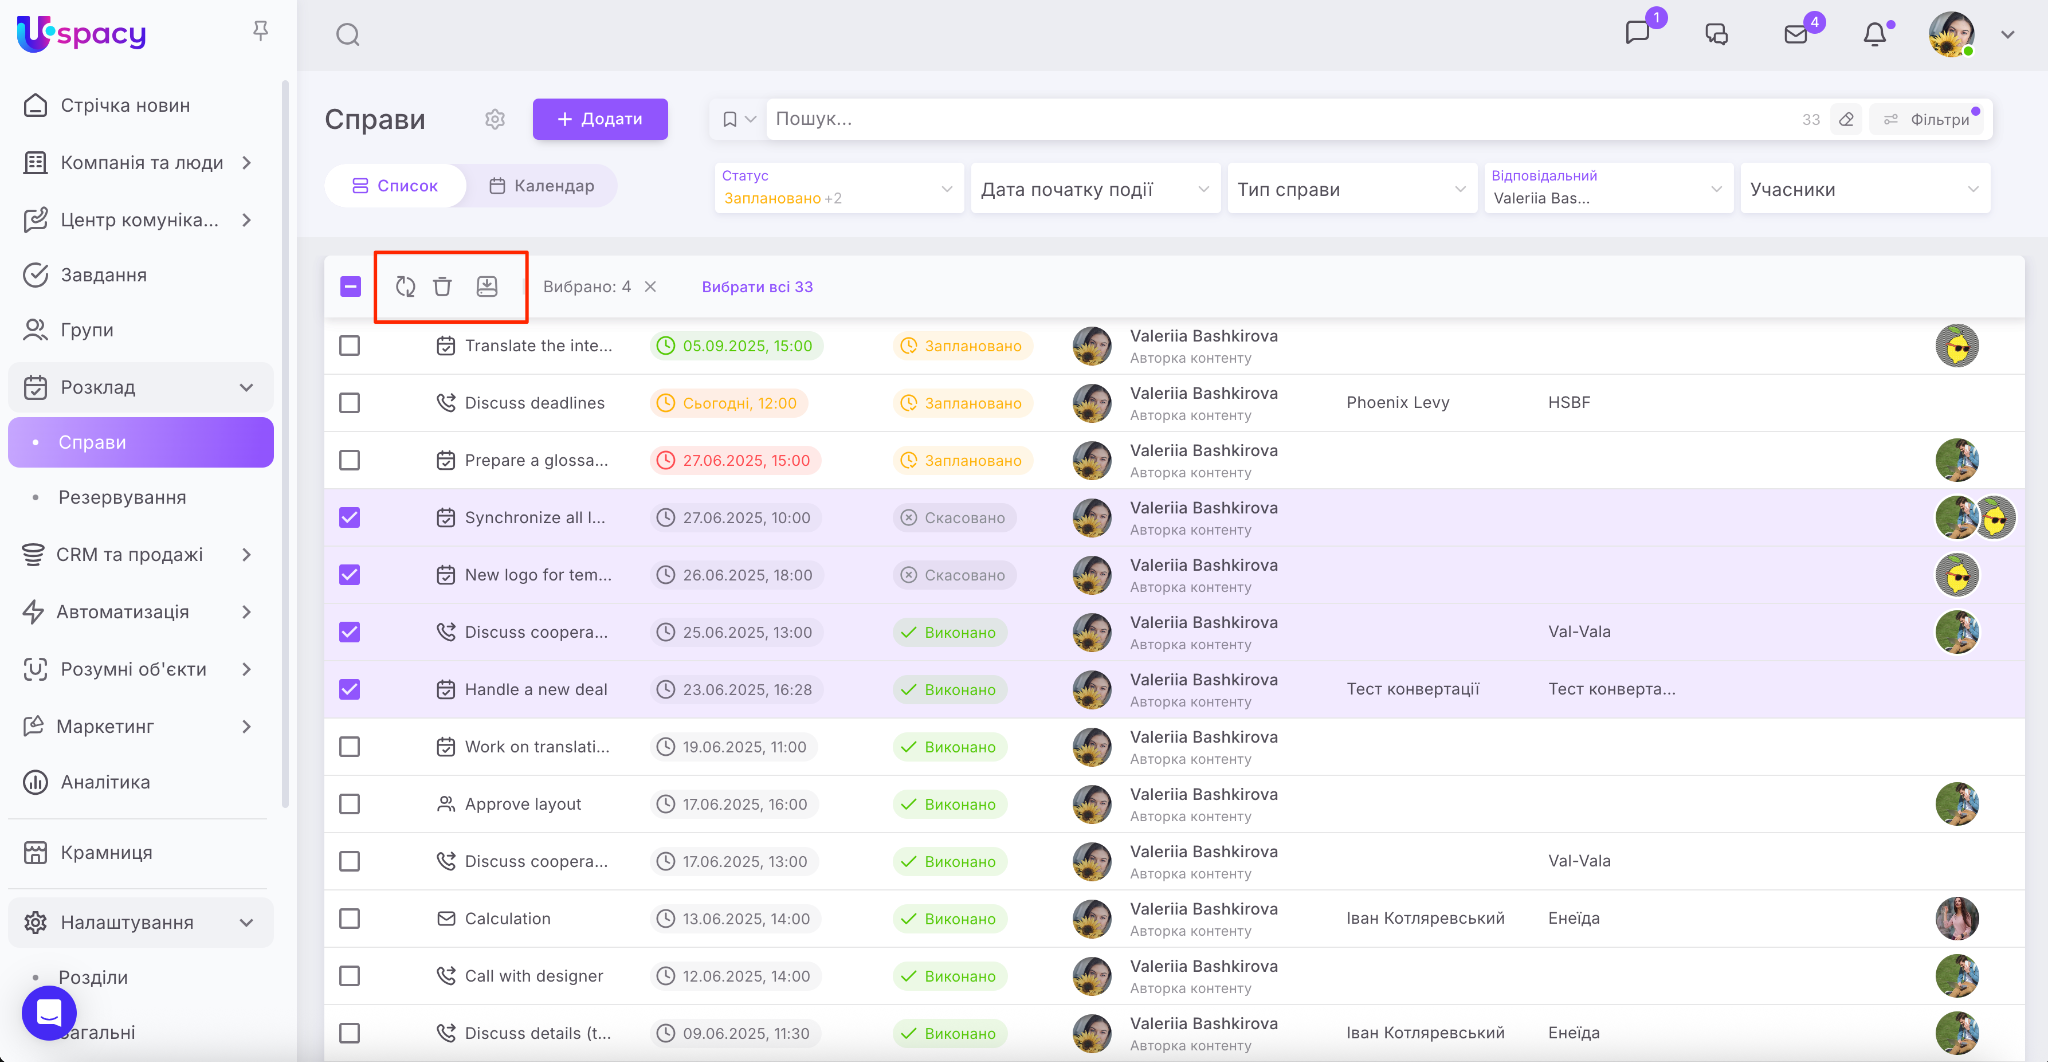Toggle the select-all checkbox in header

pos(351,287)
